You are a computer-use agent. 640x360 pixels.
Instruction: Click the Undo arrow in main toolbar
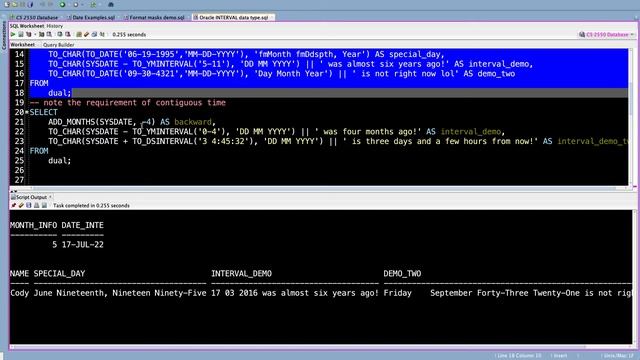point(42,4)
